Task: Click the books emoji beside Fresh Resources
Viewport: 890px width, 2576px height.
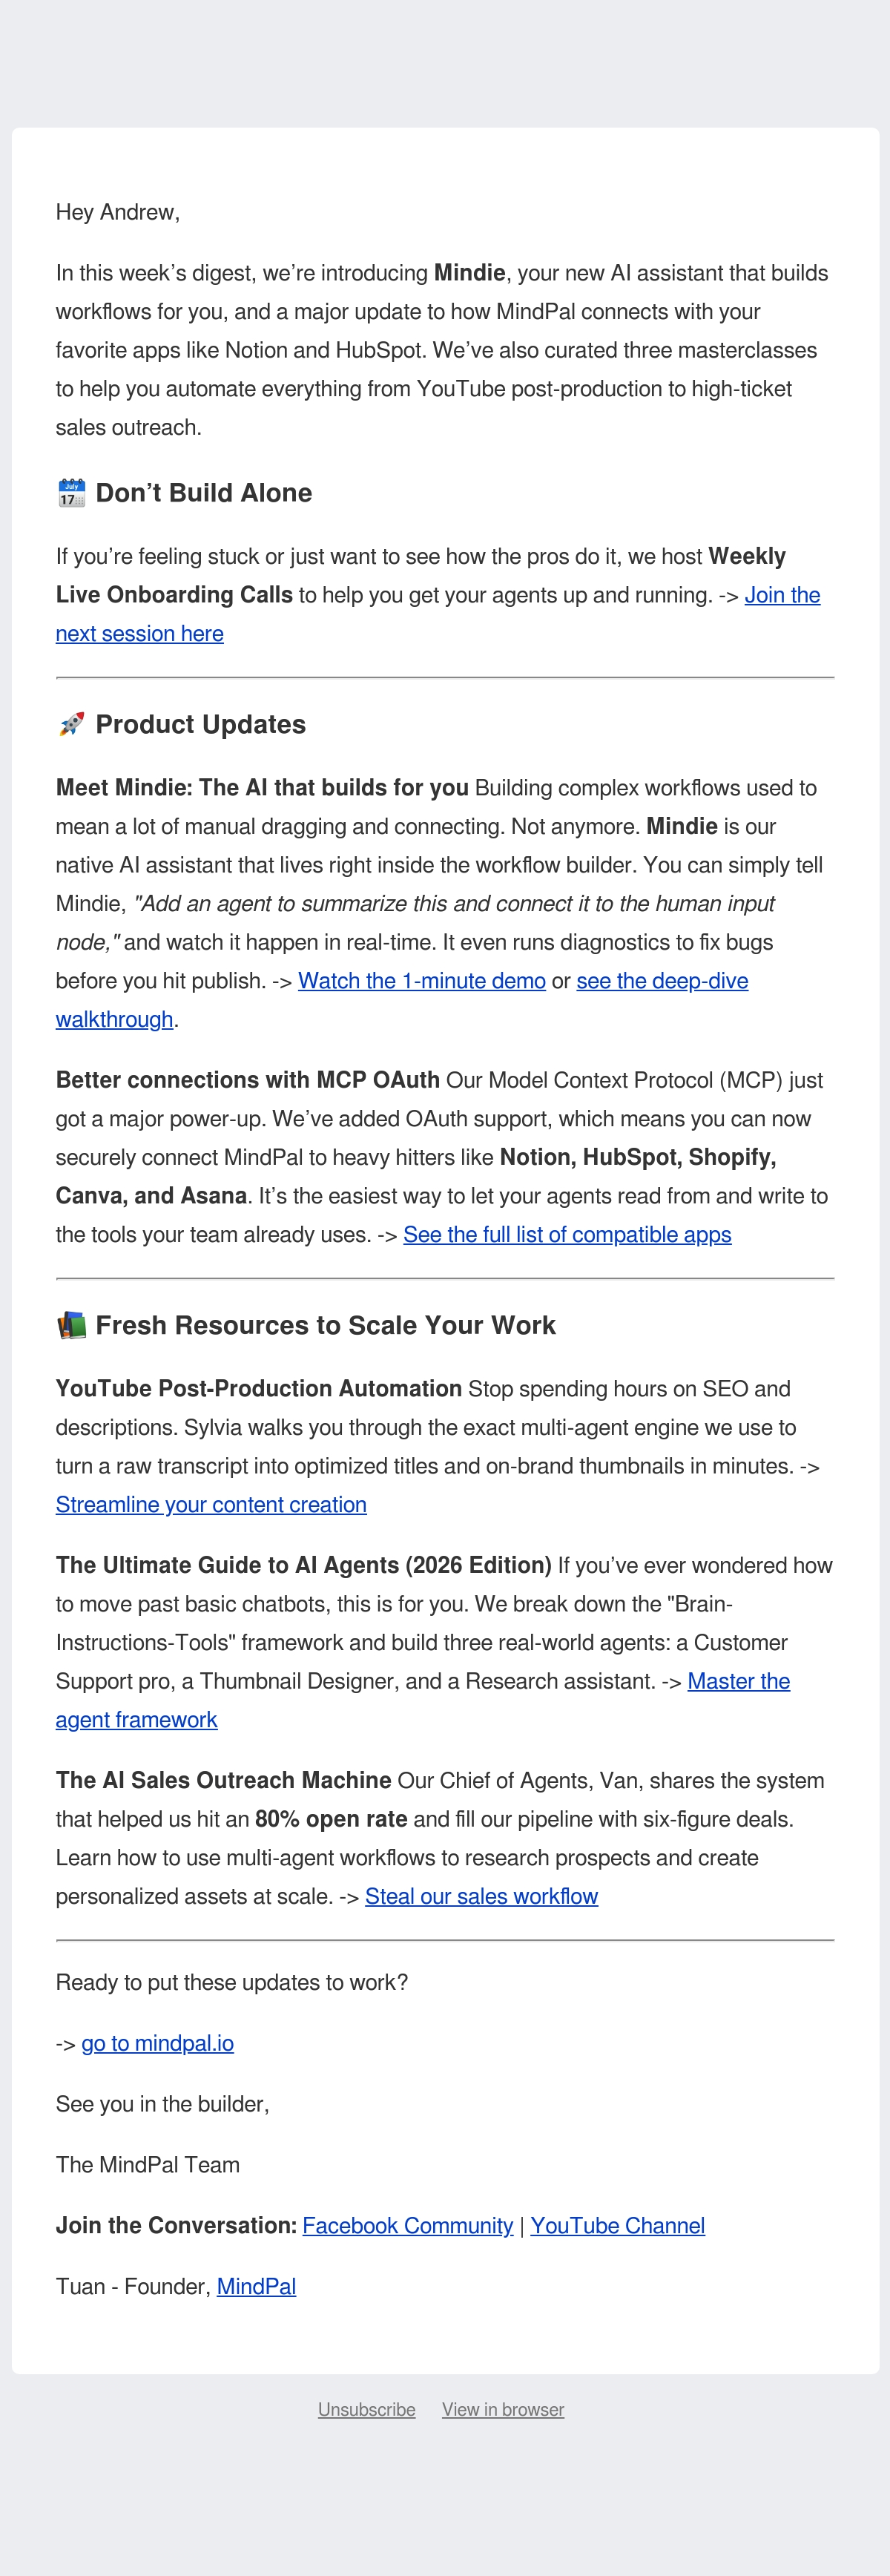Action: coord(71,1325)
